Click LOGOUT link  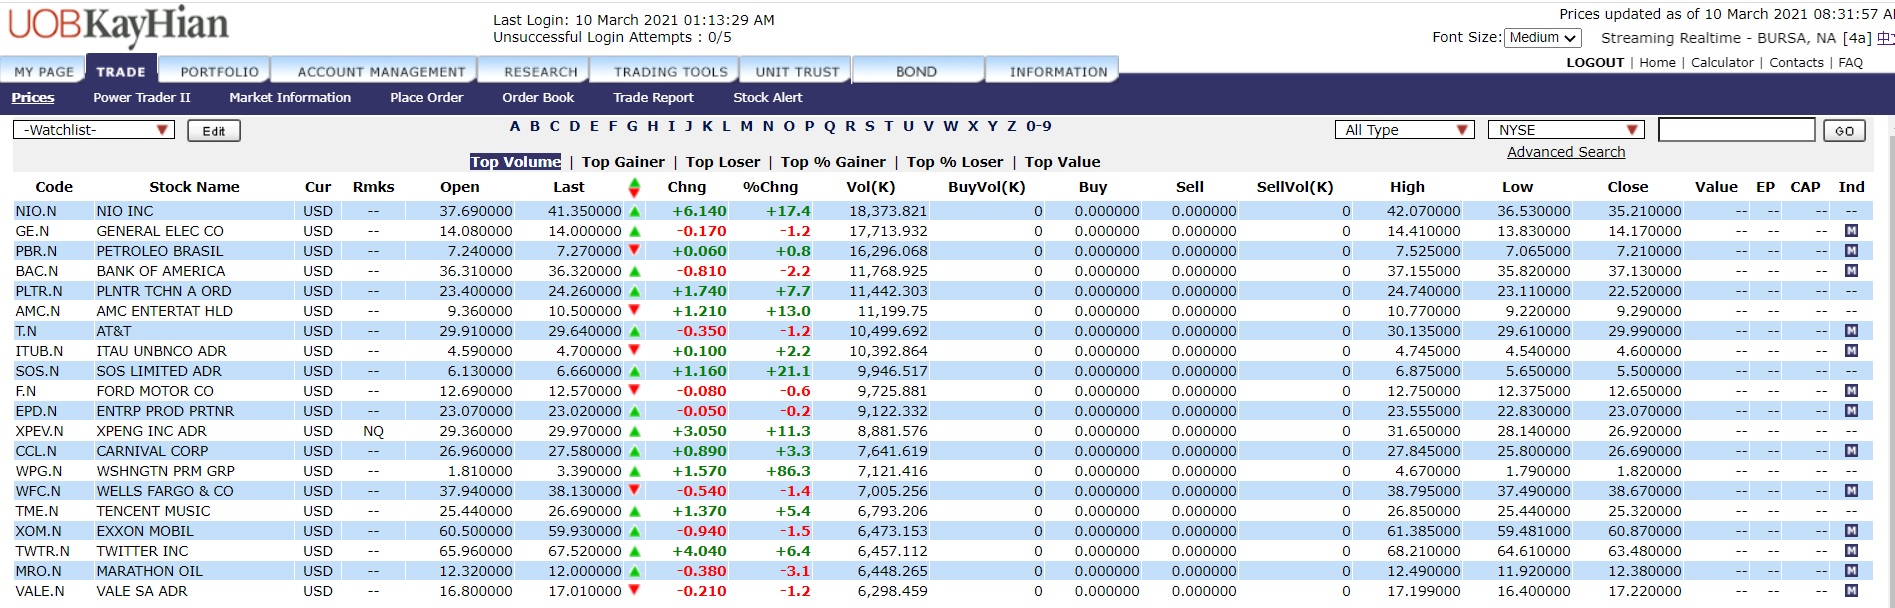tap(1595, 62)
